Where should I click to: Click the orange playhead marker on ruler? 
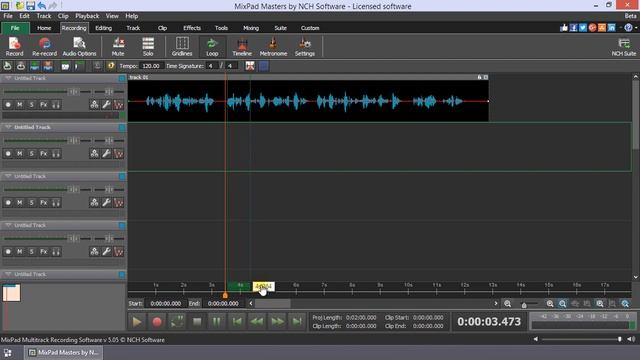(x=225, y=295)
